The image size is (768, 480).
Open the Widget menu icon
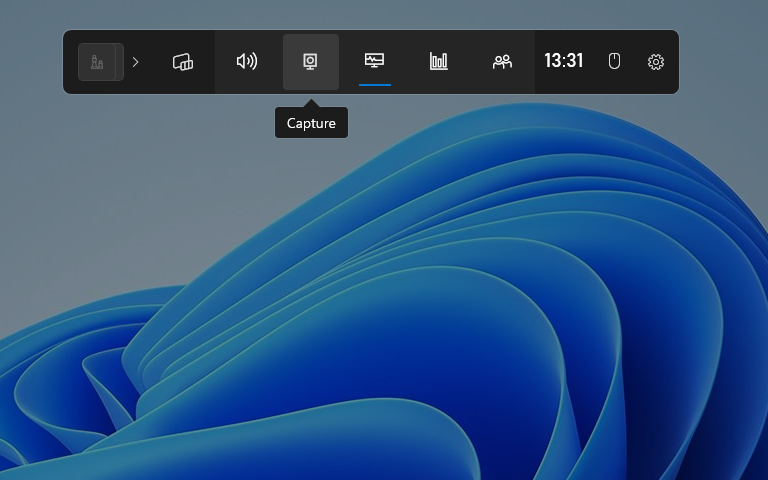click(x=183, y=62)
